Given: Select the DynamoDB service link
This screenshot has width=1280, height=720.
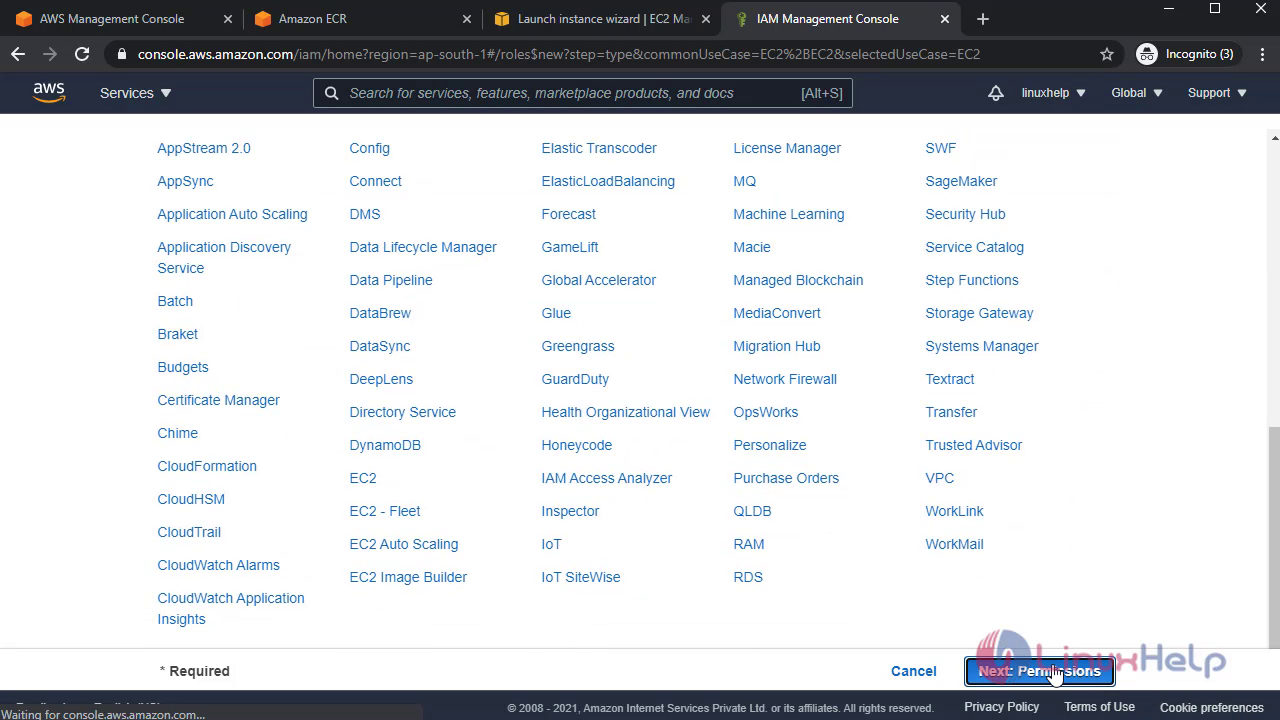Looking at the screenshot, I should [385, 445].
